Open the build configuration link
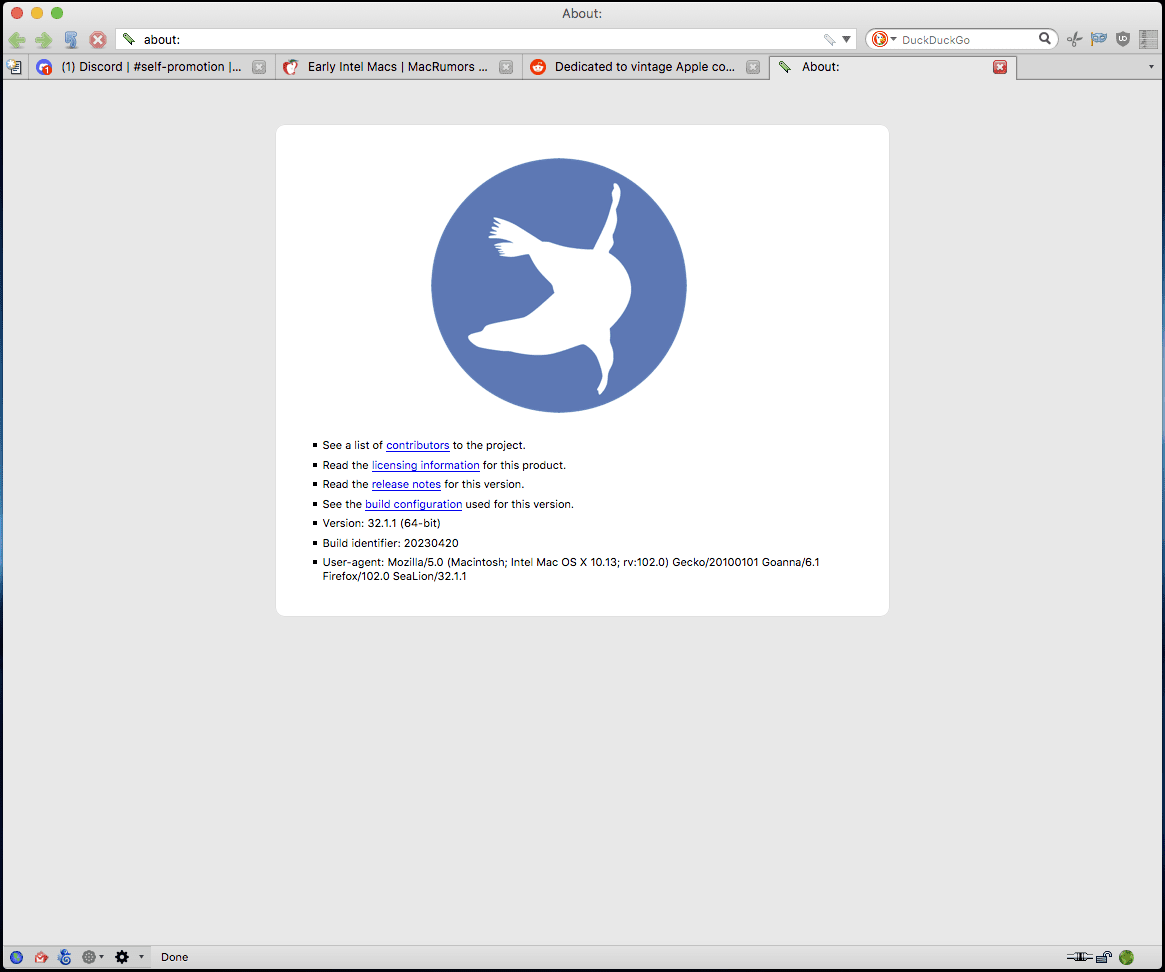 click(x=414, y=505)
